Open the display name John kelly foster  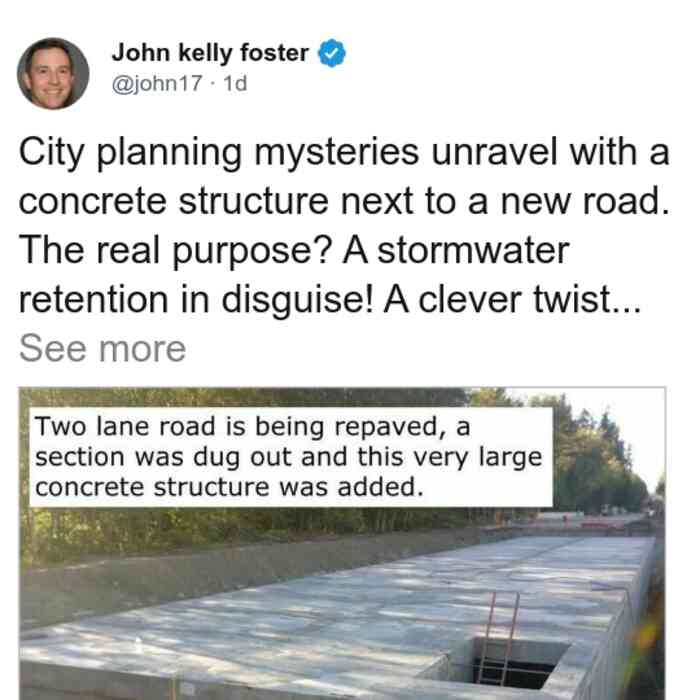coord(210,53)
